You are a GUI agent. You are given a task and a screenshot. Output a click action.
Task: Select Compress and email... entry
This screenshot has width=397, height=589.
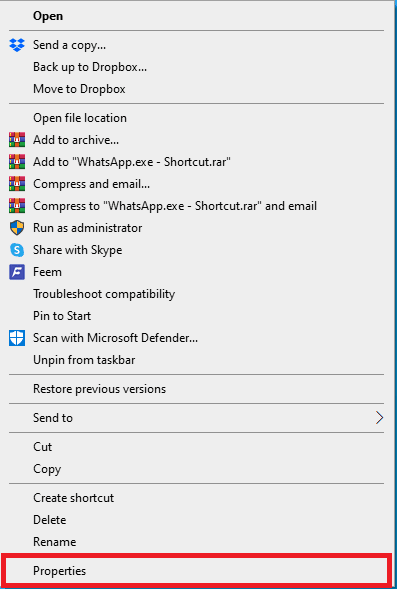click(x=196, y=184)
